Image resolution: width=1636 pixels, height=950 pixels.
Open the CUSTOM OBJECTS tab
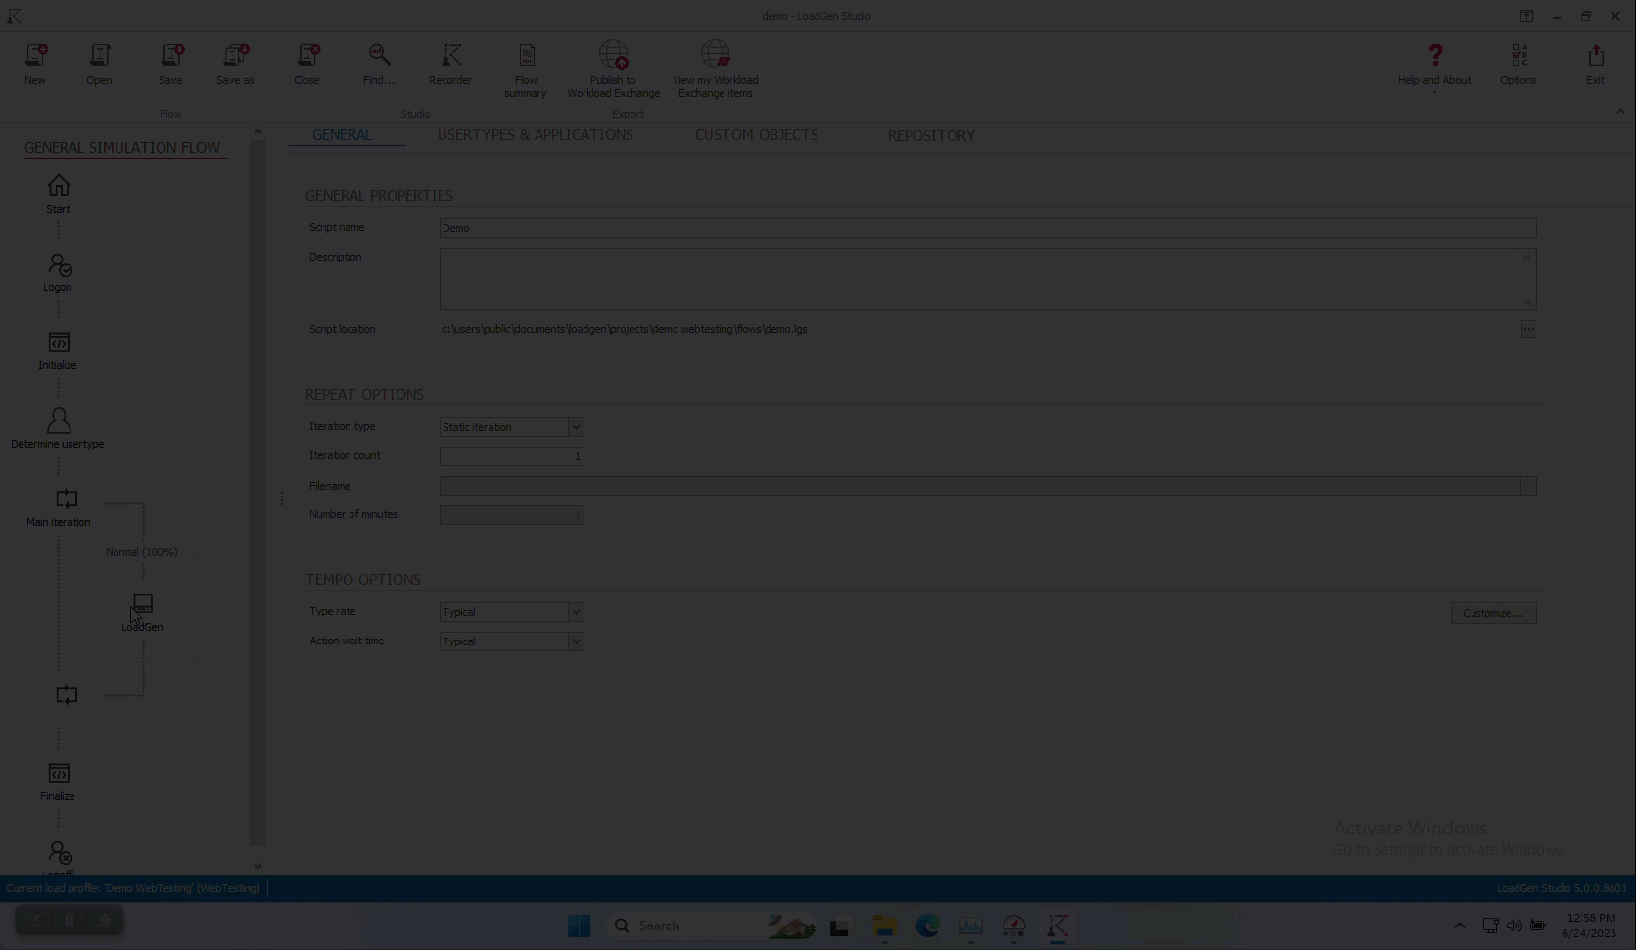[756, 135]
